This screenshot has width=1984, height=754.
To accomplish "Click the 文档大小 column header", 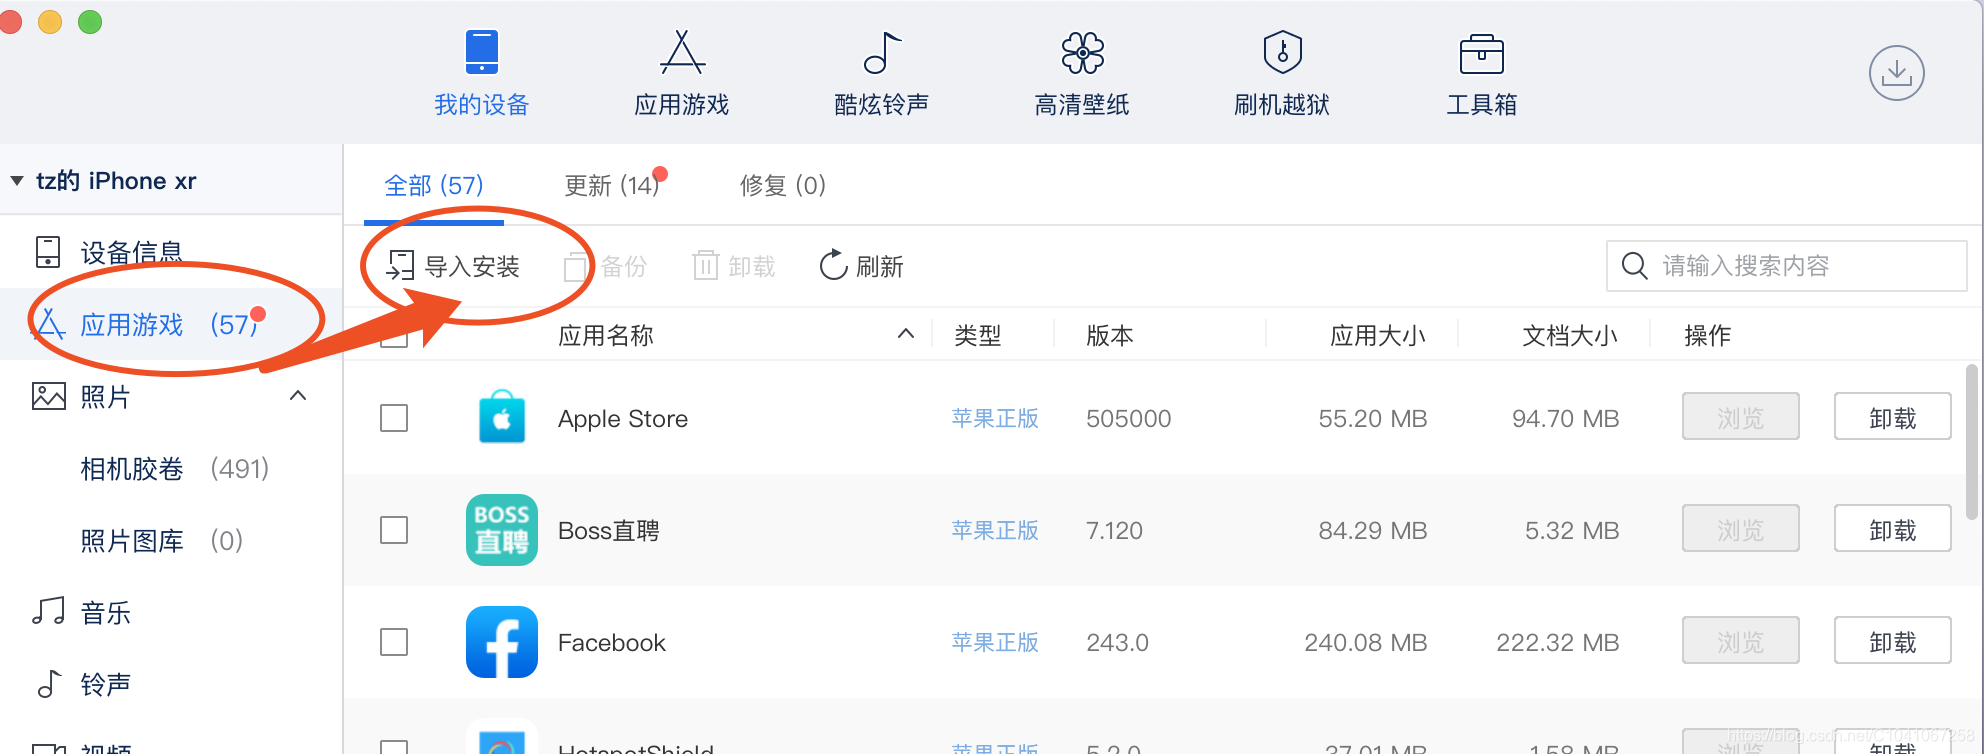I will (1570, 335).
